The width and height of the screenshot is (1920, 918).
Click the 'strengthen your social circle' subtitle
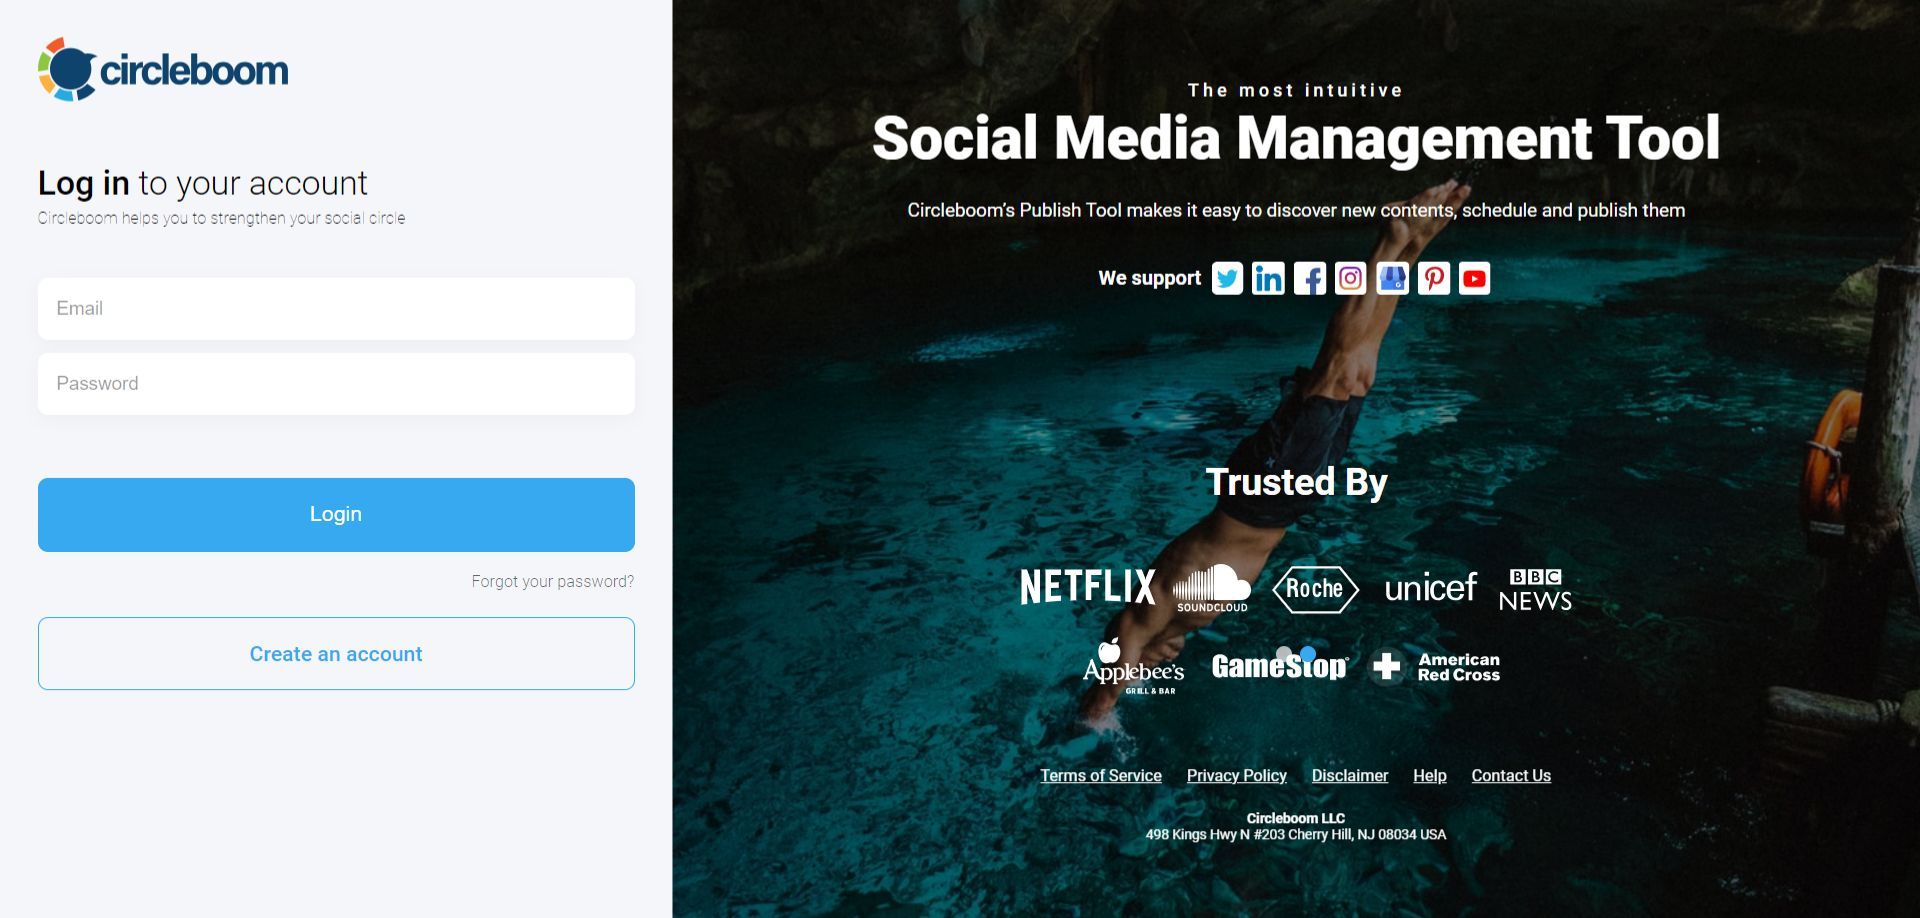pos(222,218)
